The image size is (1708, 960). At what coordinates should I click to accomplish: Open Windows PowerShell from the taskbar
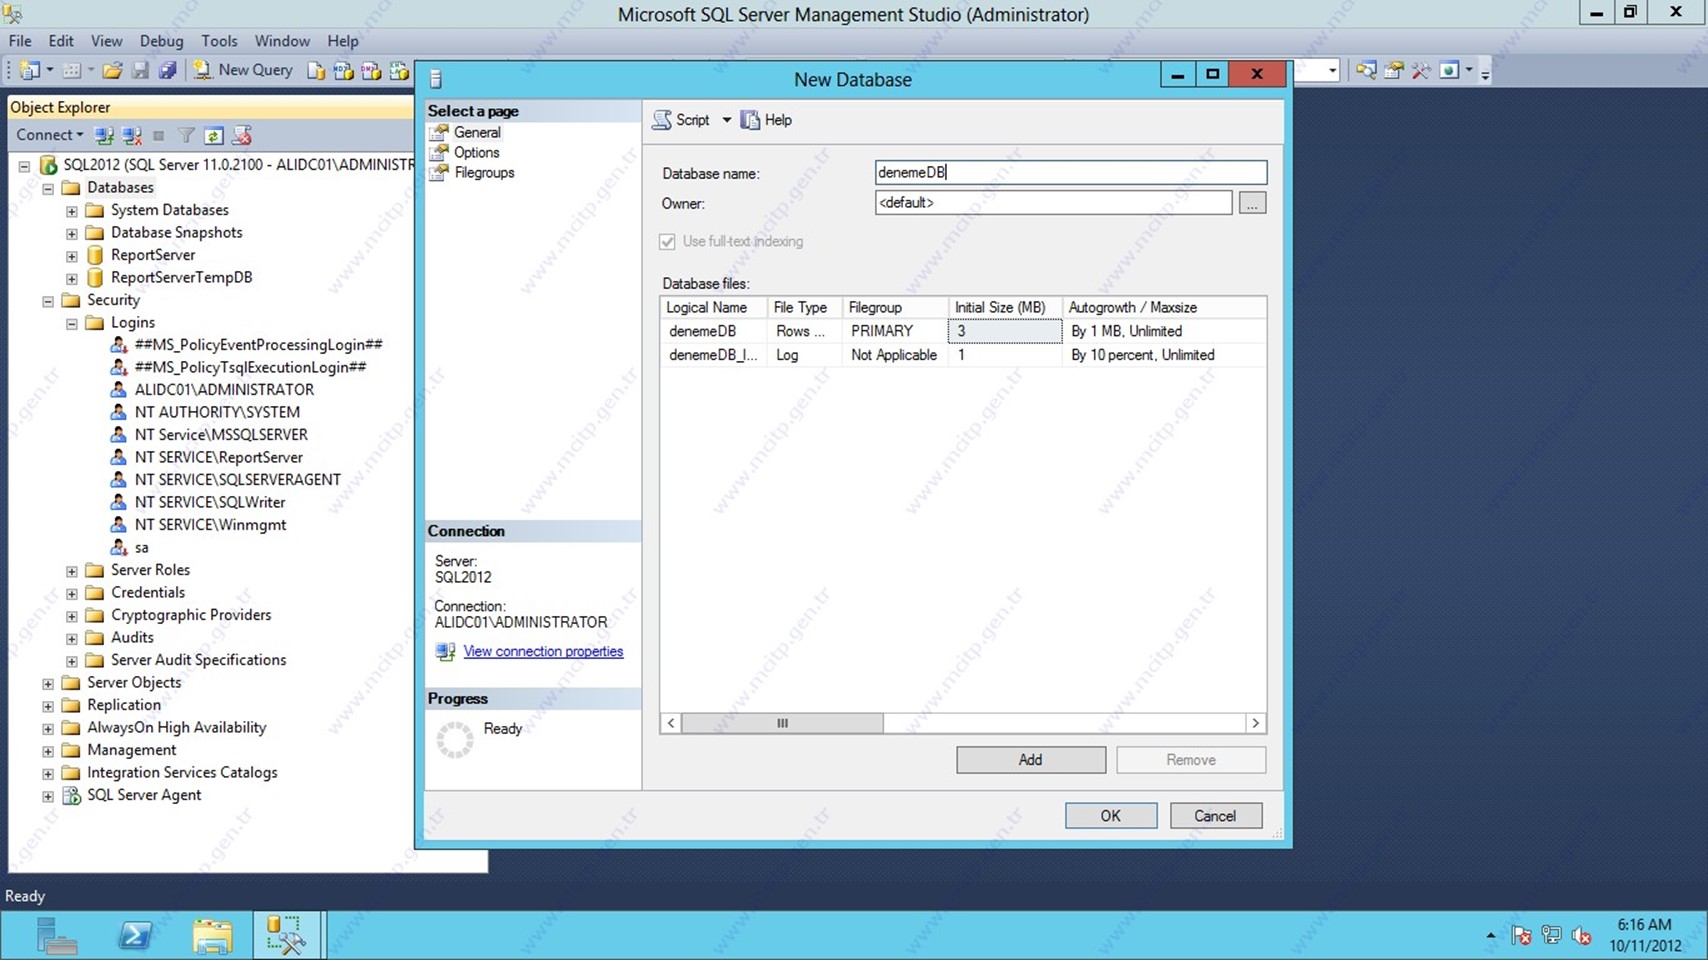pos(135,936)
